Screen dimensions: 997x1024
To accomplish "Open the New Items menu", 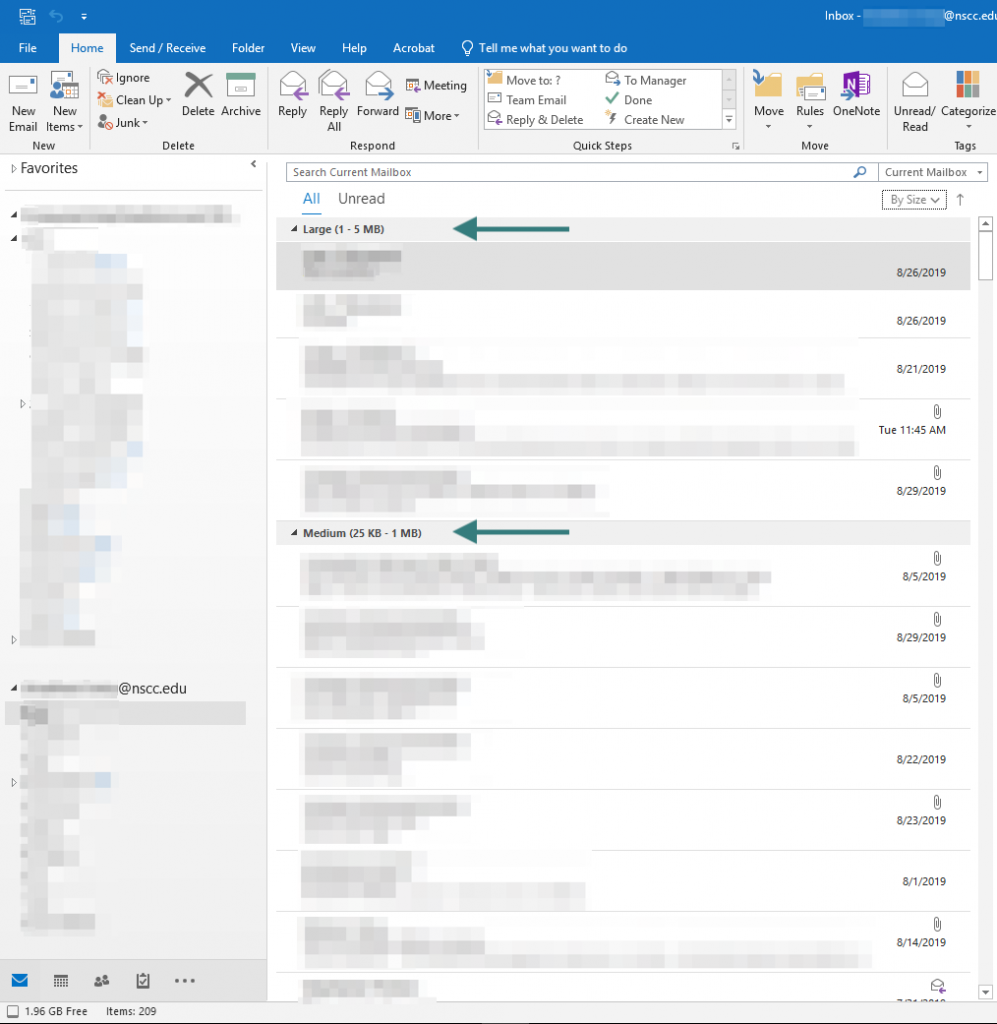I will pos(65,102).
